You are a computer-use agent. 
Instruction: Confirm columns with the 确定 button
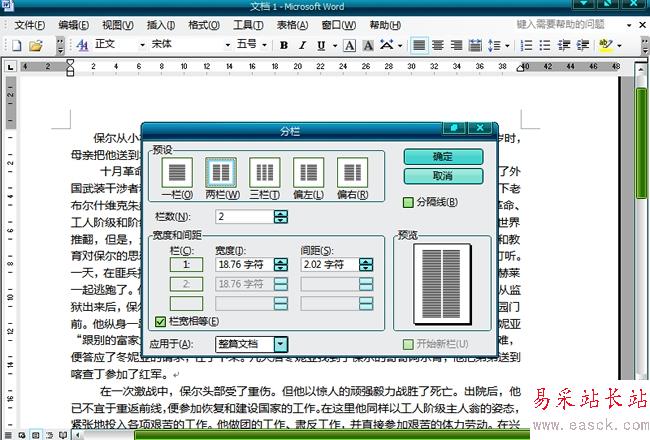click(x=443, y=157)
